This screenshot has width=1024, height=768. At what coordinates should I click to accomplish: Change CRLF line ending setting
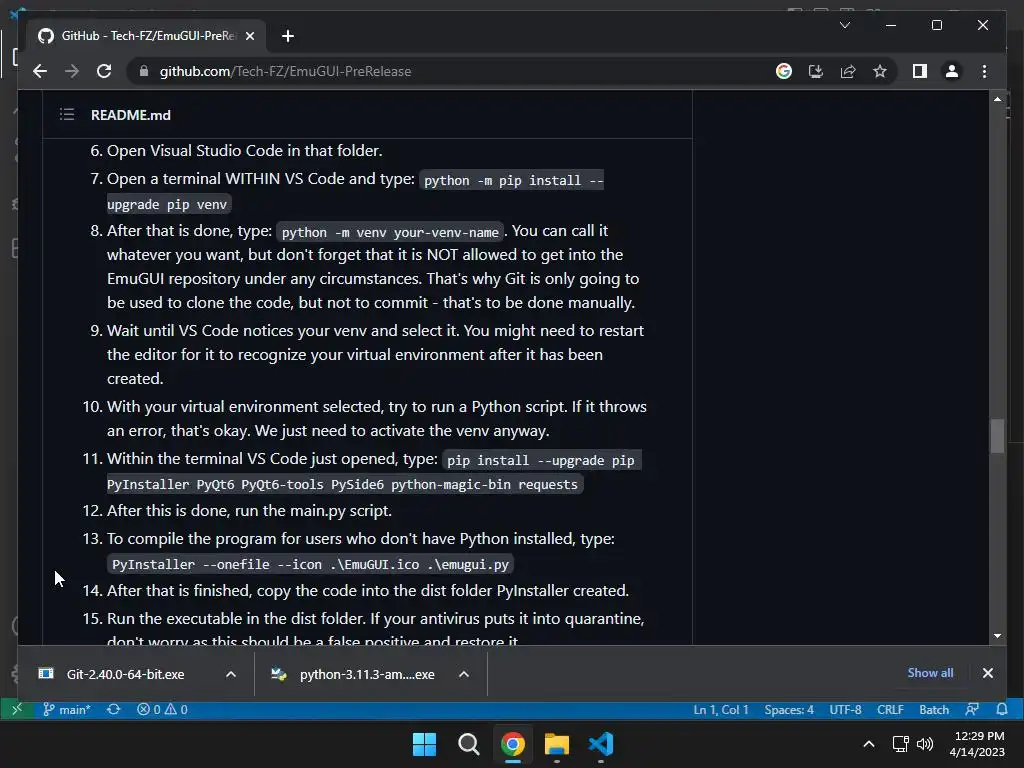click(x=890, y=709)
